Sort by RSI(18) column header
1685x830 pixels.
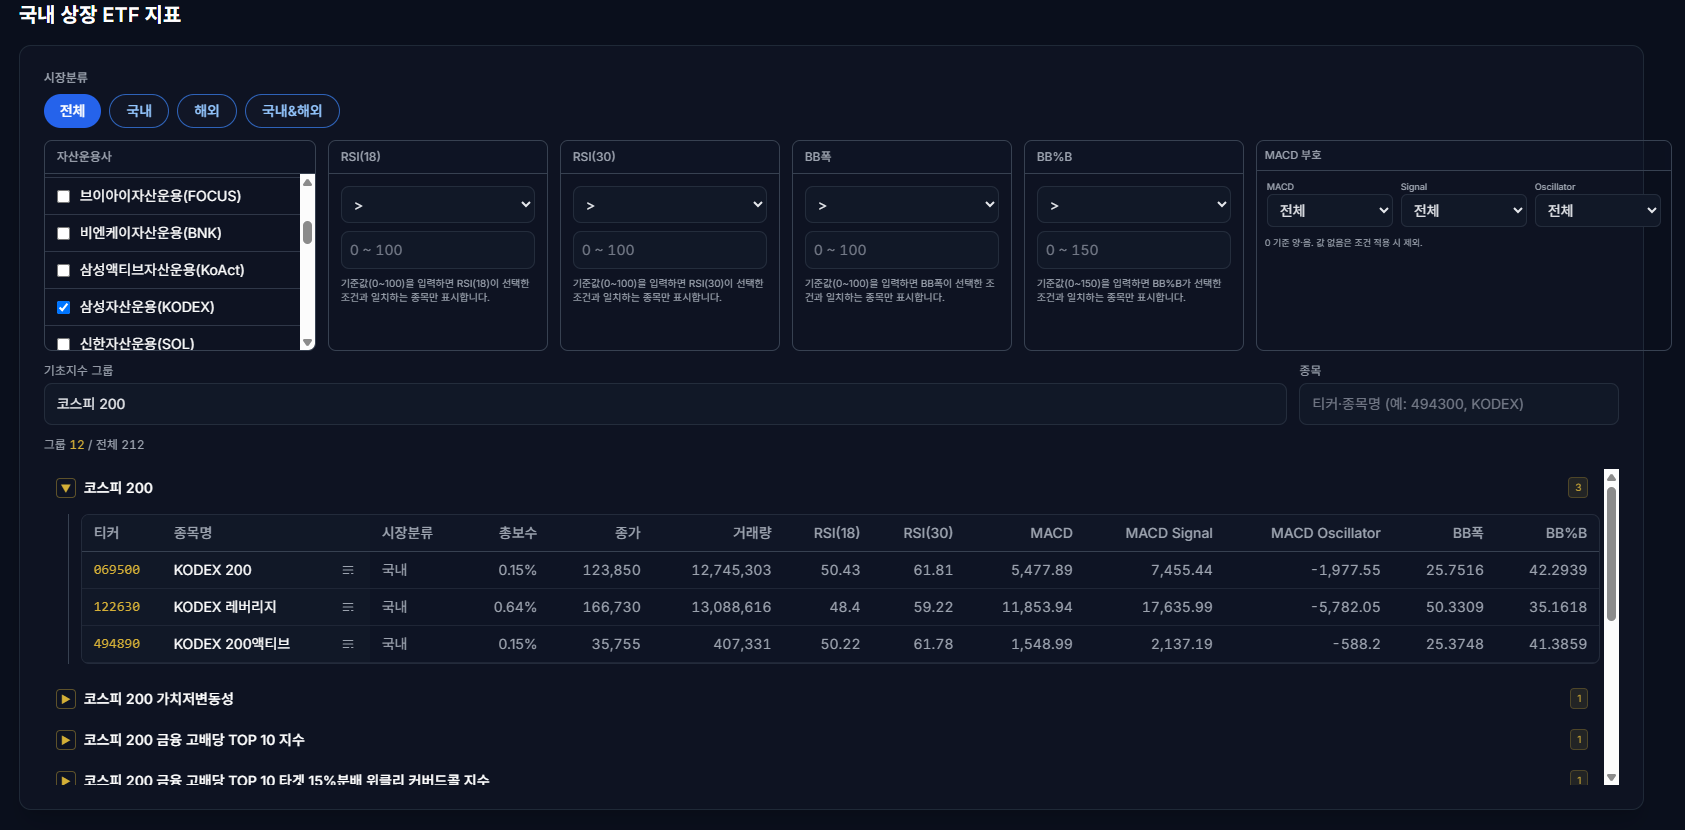[837, 533]
